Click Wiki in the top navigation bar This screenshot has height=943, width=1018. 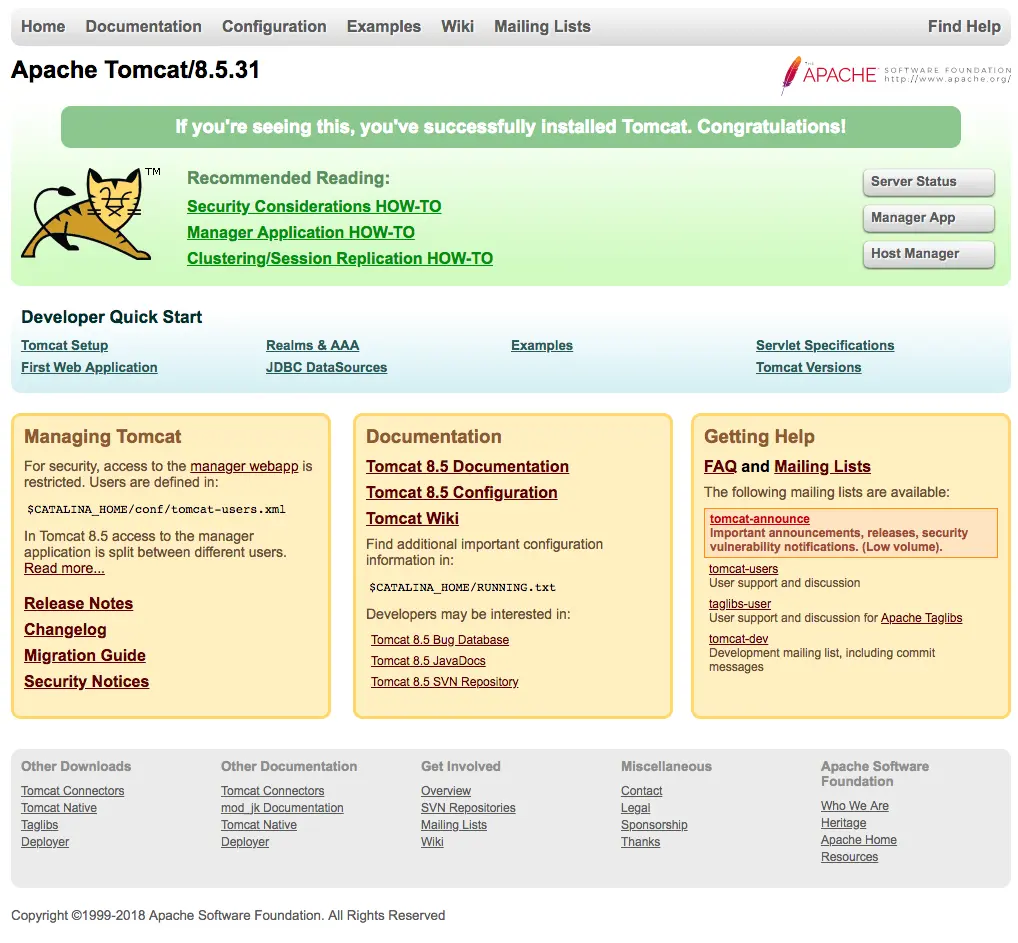click(x=458, y=27)
